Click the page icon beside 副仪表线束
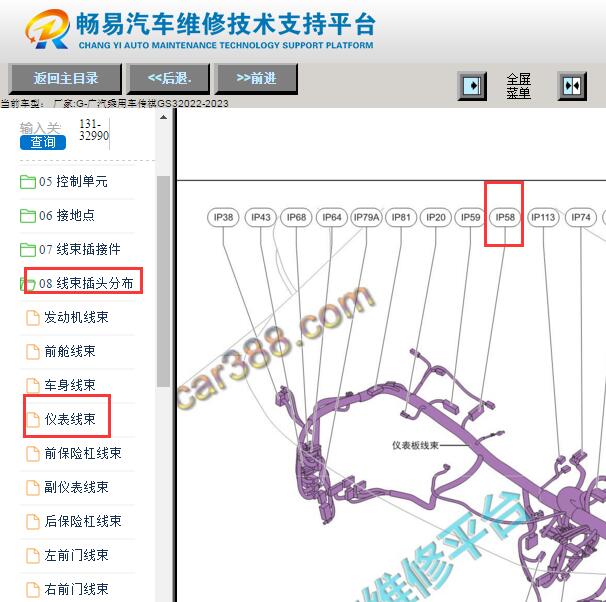Image resolution: width=606 pixels, height=602 pixels. tap(33, 488)
